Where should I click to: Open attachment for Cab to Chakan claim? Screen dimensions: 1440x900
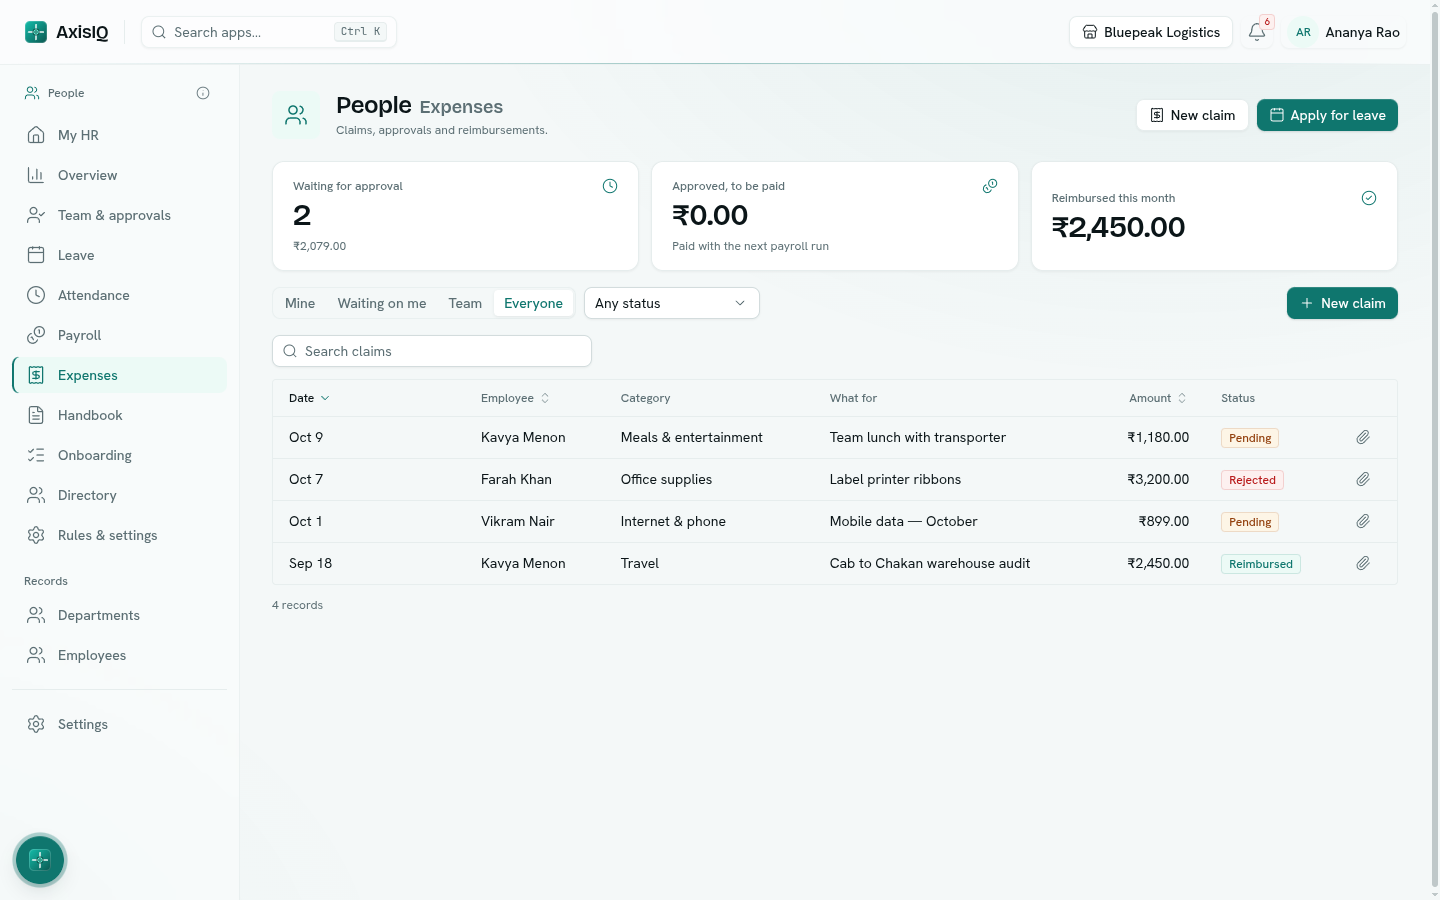coord(1363,563)
